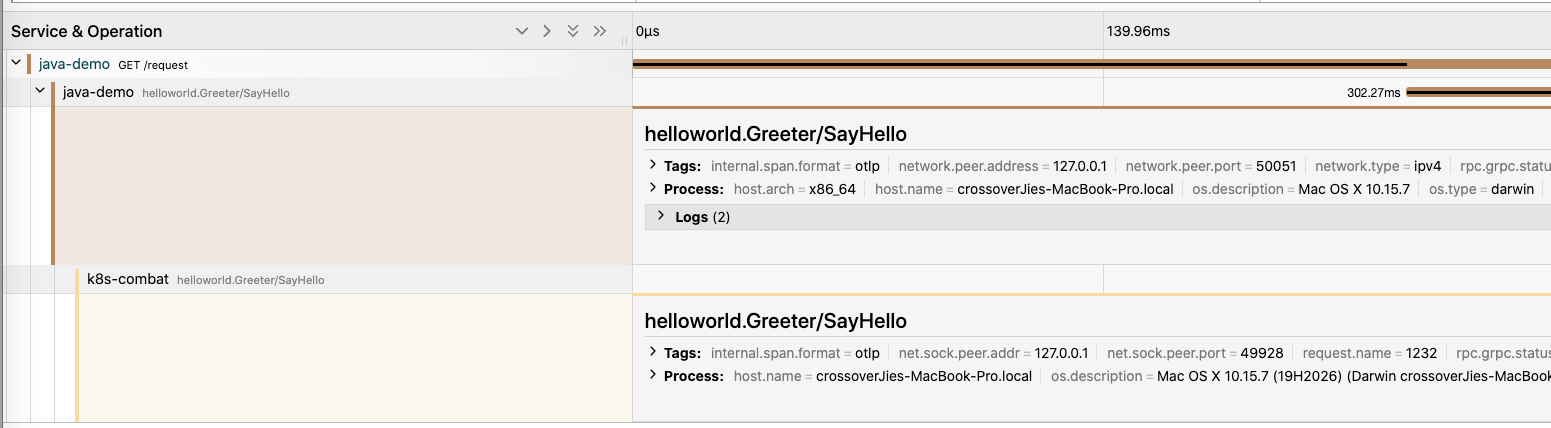Screen dimensions: 1551x428
Task: Collapse the java-demo SayHello child span
Action: [40, 92]
